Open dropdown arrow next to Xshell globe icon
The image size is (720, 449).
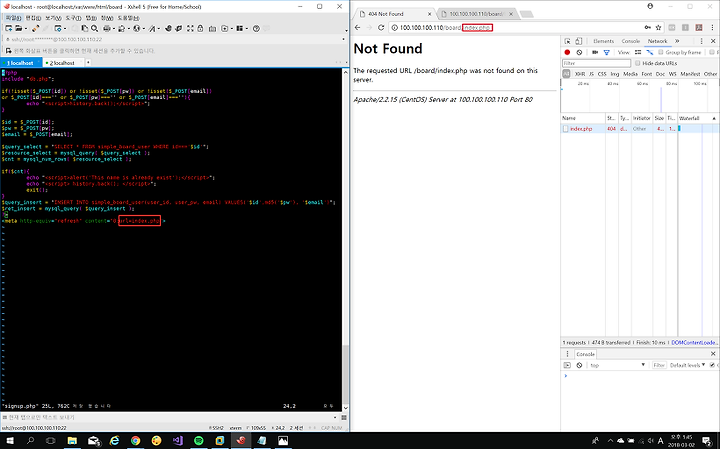pyautogui.click(x=144, y=28)
